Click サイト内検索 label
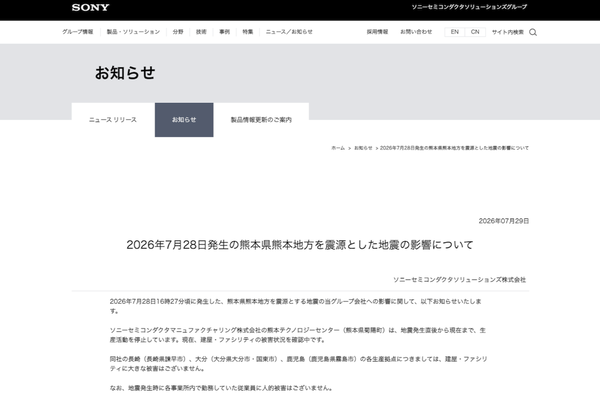The width and height of the screenshot is (600, 400). pos(508,32)
